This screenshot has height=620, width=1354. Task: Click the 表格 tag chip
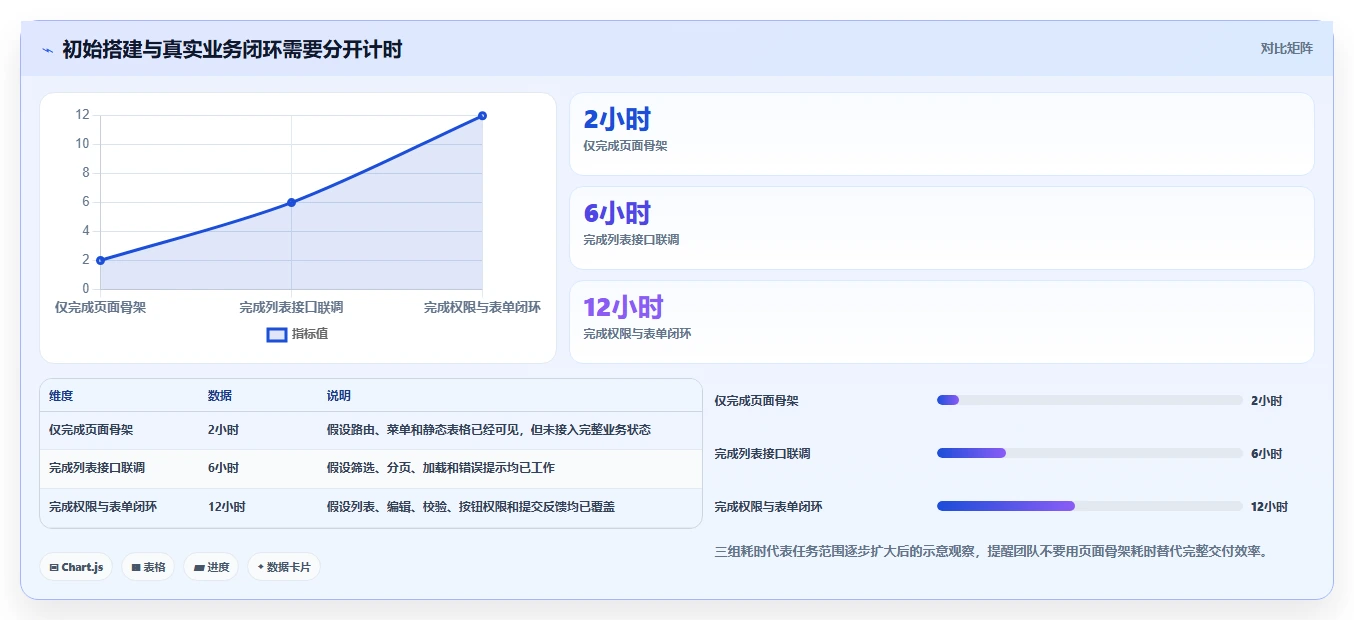148,567
